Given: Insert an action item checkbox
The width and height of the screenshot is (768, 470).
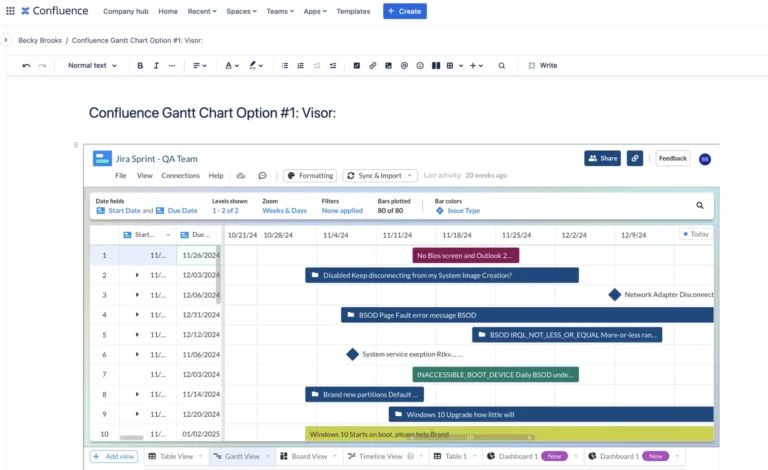Looking at the screenshot, I should point(357,66).
